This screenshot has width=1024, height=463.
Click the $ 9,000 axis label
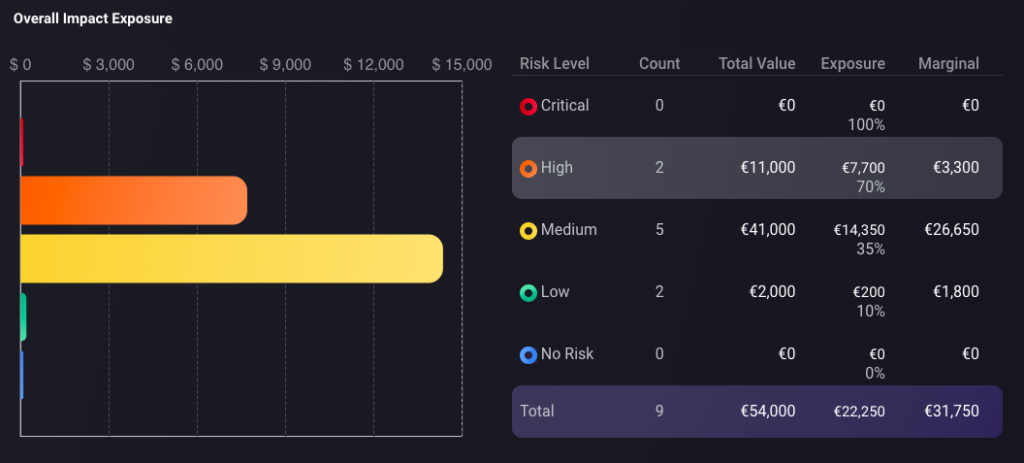(x=285, y=65)
